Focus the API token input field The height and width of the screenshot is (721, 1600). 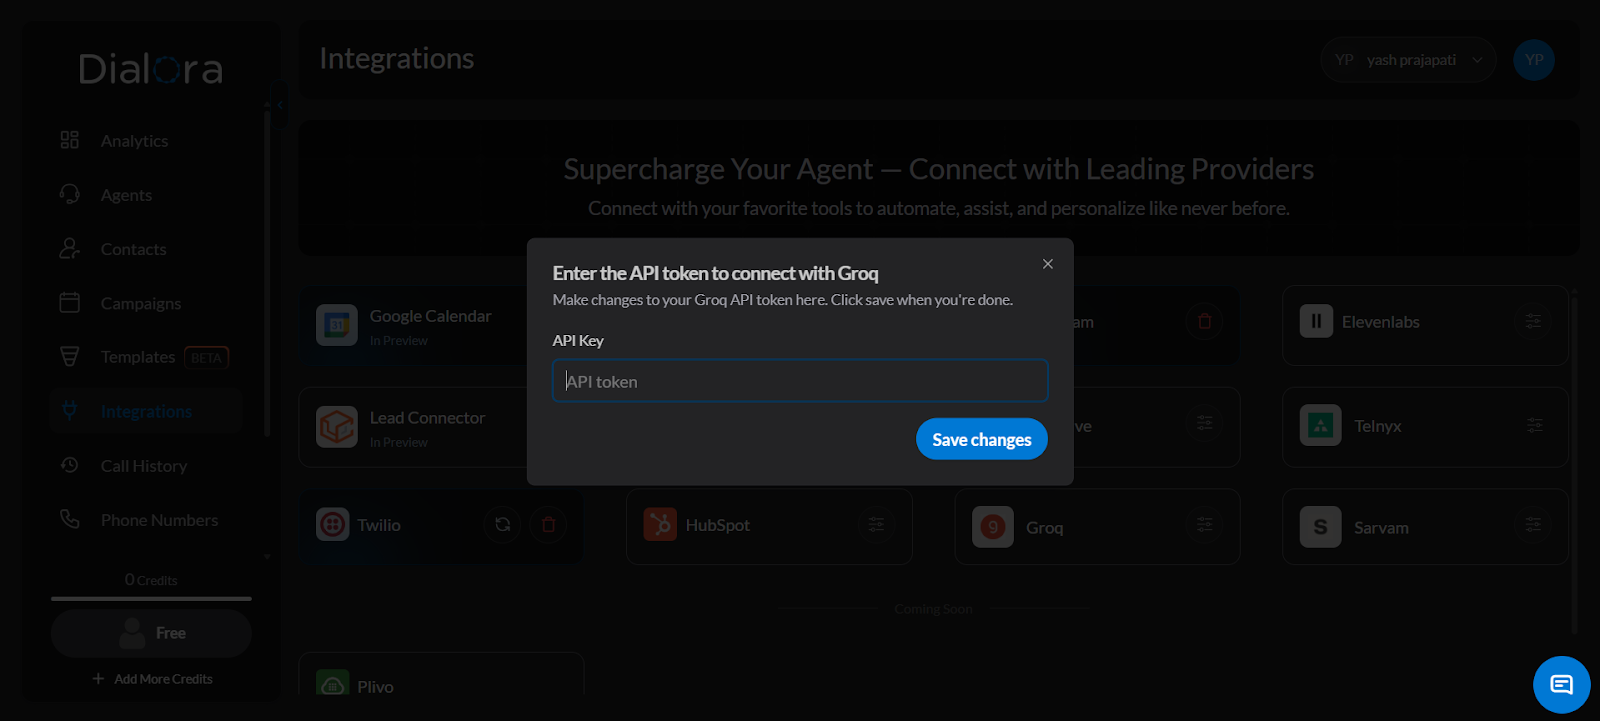click(800, 381)
